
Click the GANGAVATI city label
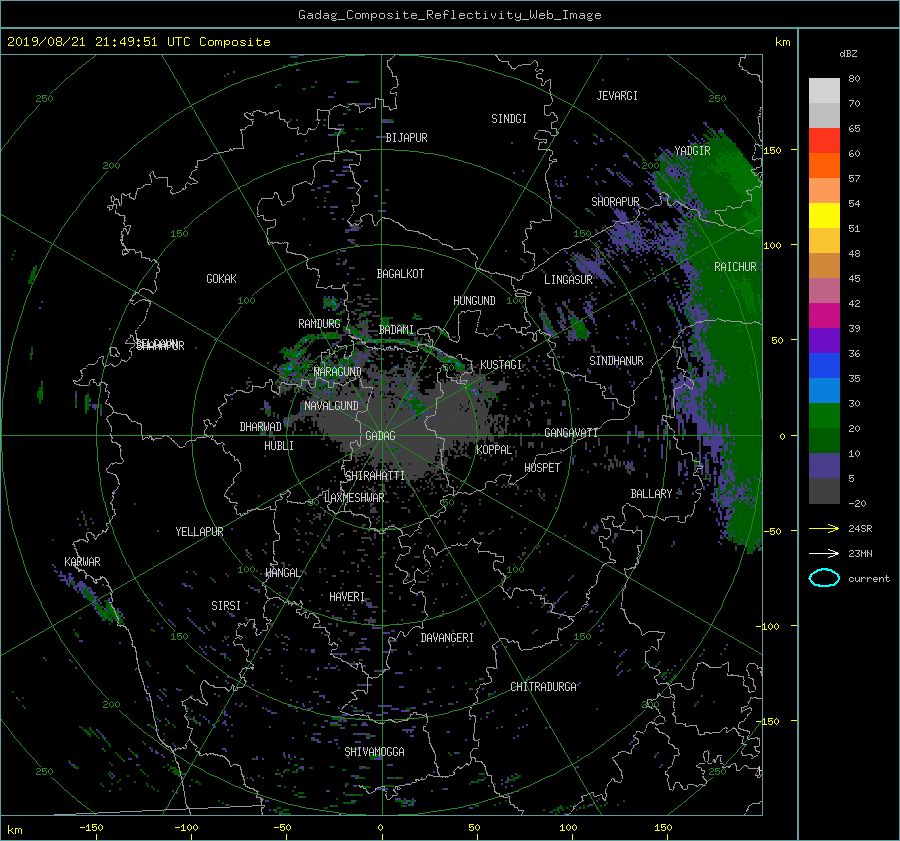click(571, 433)
